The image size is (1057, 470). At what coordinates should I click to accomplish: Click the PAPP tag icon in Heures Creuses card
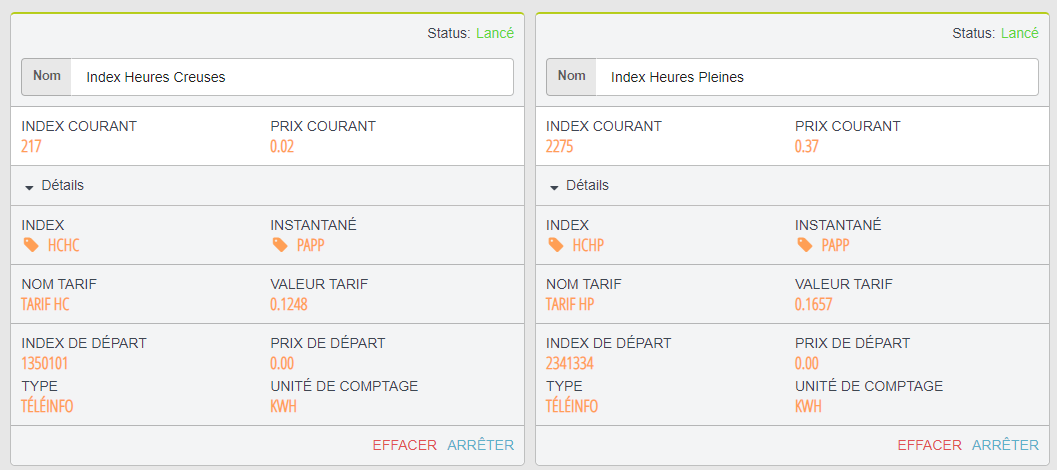279,245
